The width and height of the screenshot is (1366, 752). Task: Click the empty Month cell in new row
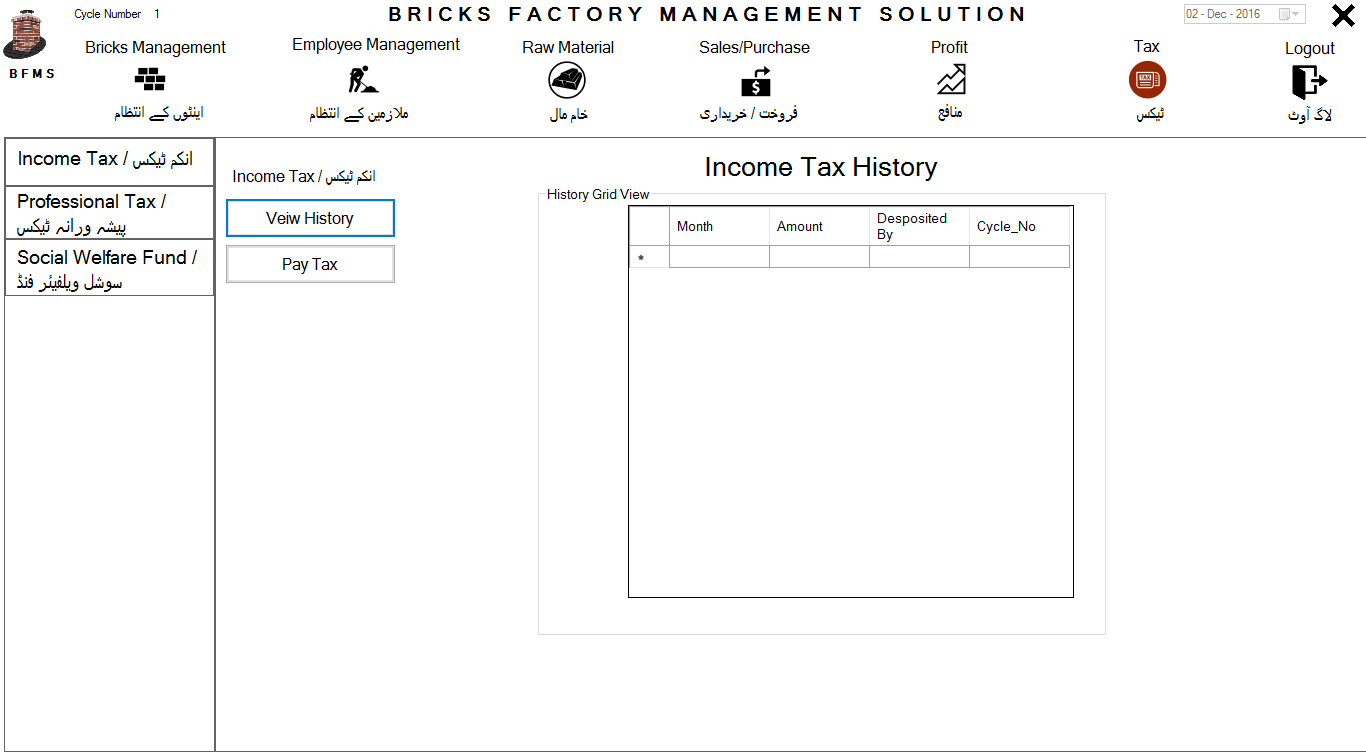(x=719, y=257)
